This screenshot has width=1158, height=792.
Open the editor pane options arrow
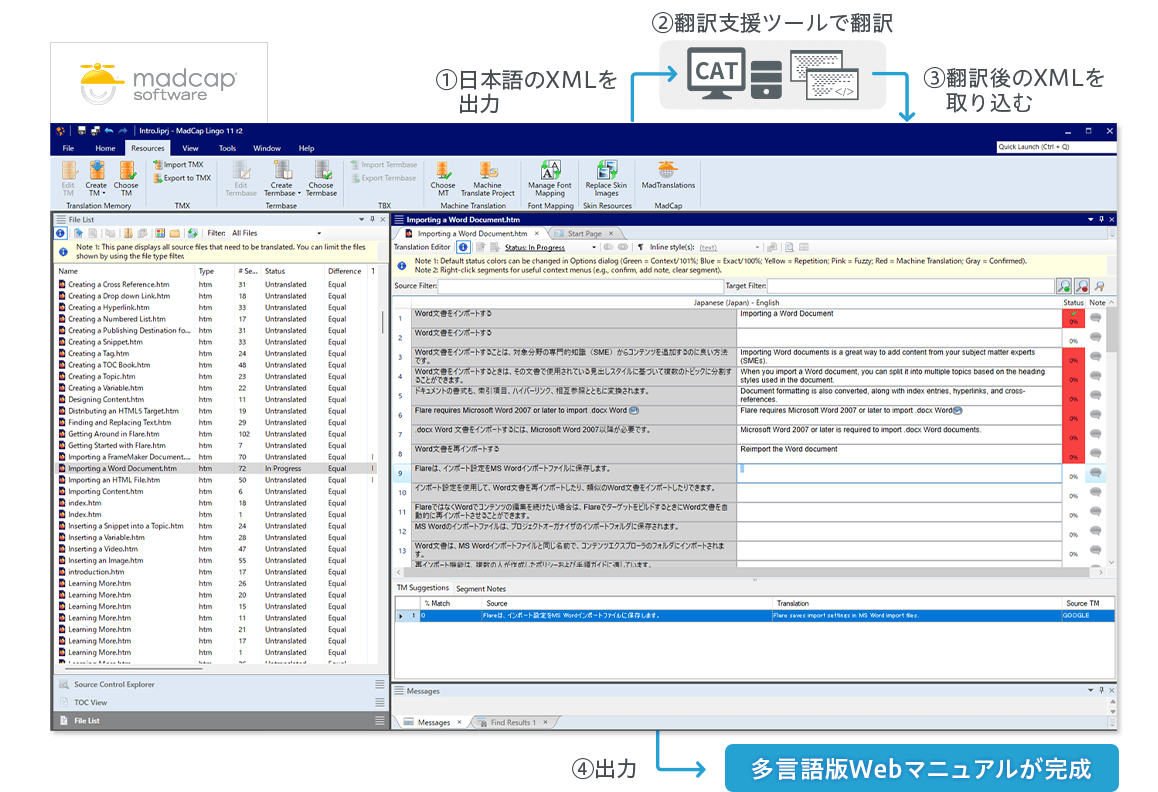(1090, 219)
